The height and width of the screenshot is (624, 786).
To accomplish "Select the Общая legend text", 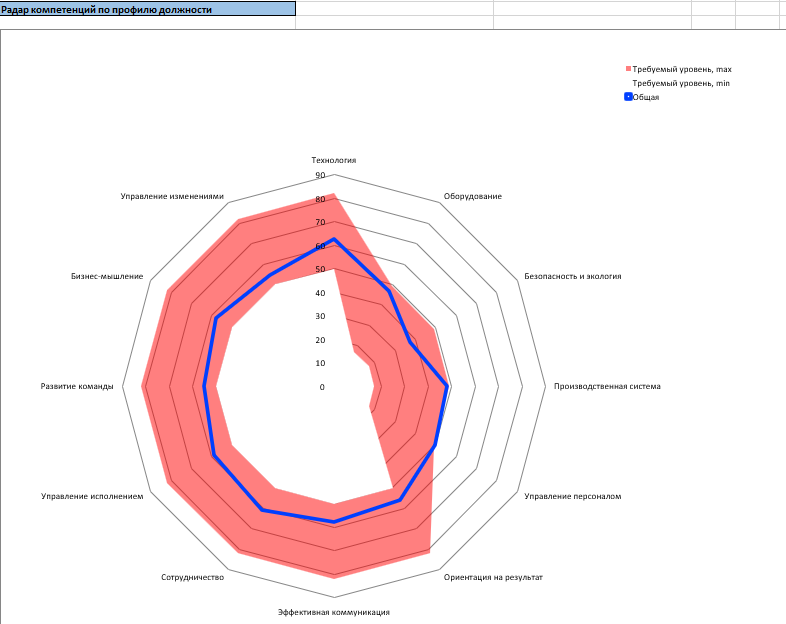I will pyautogui.click(x=646, y=97).
